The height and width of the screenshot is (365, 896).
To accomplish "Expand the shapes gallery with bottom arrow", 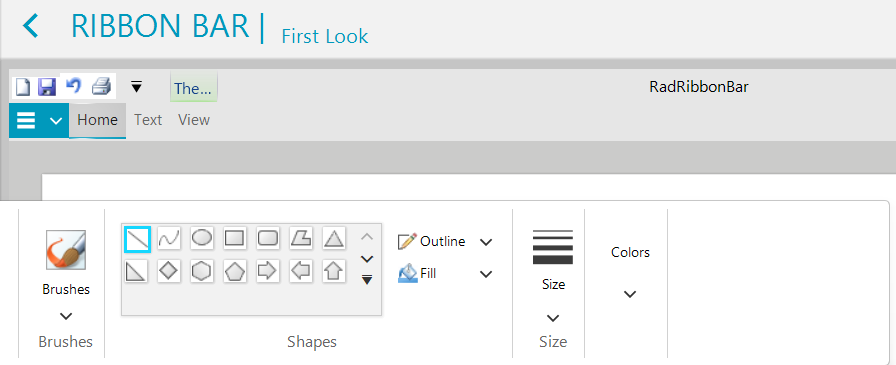I will [x=367, y=279].
